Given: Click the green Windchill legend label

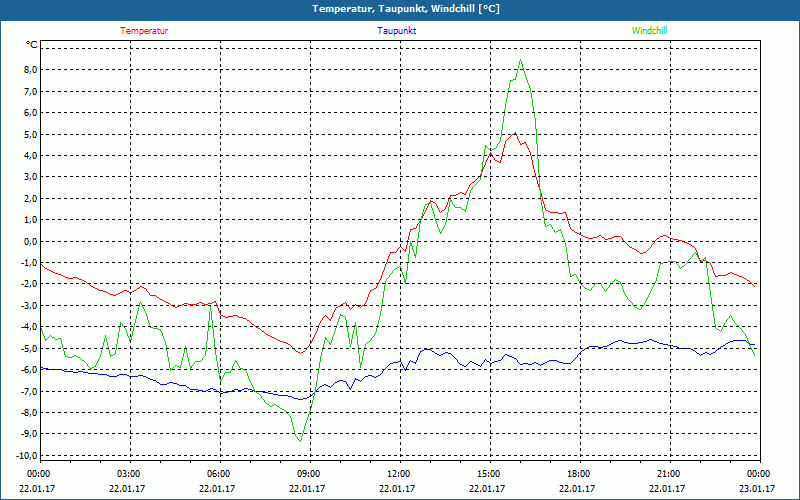Looking at the screenshot, I should (649, 31).
